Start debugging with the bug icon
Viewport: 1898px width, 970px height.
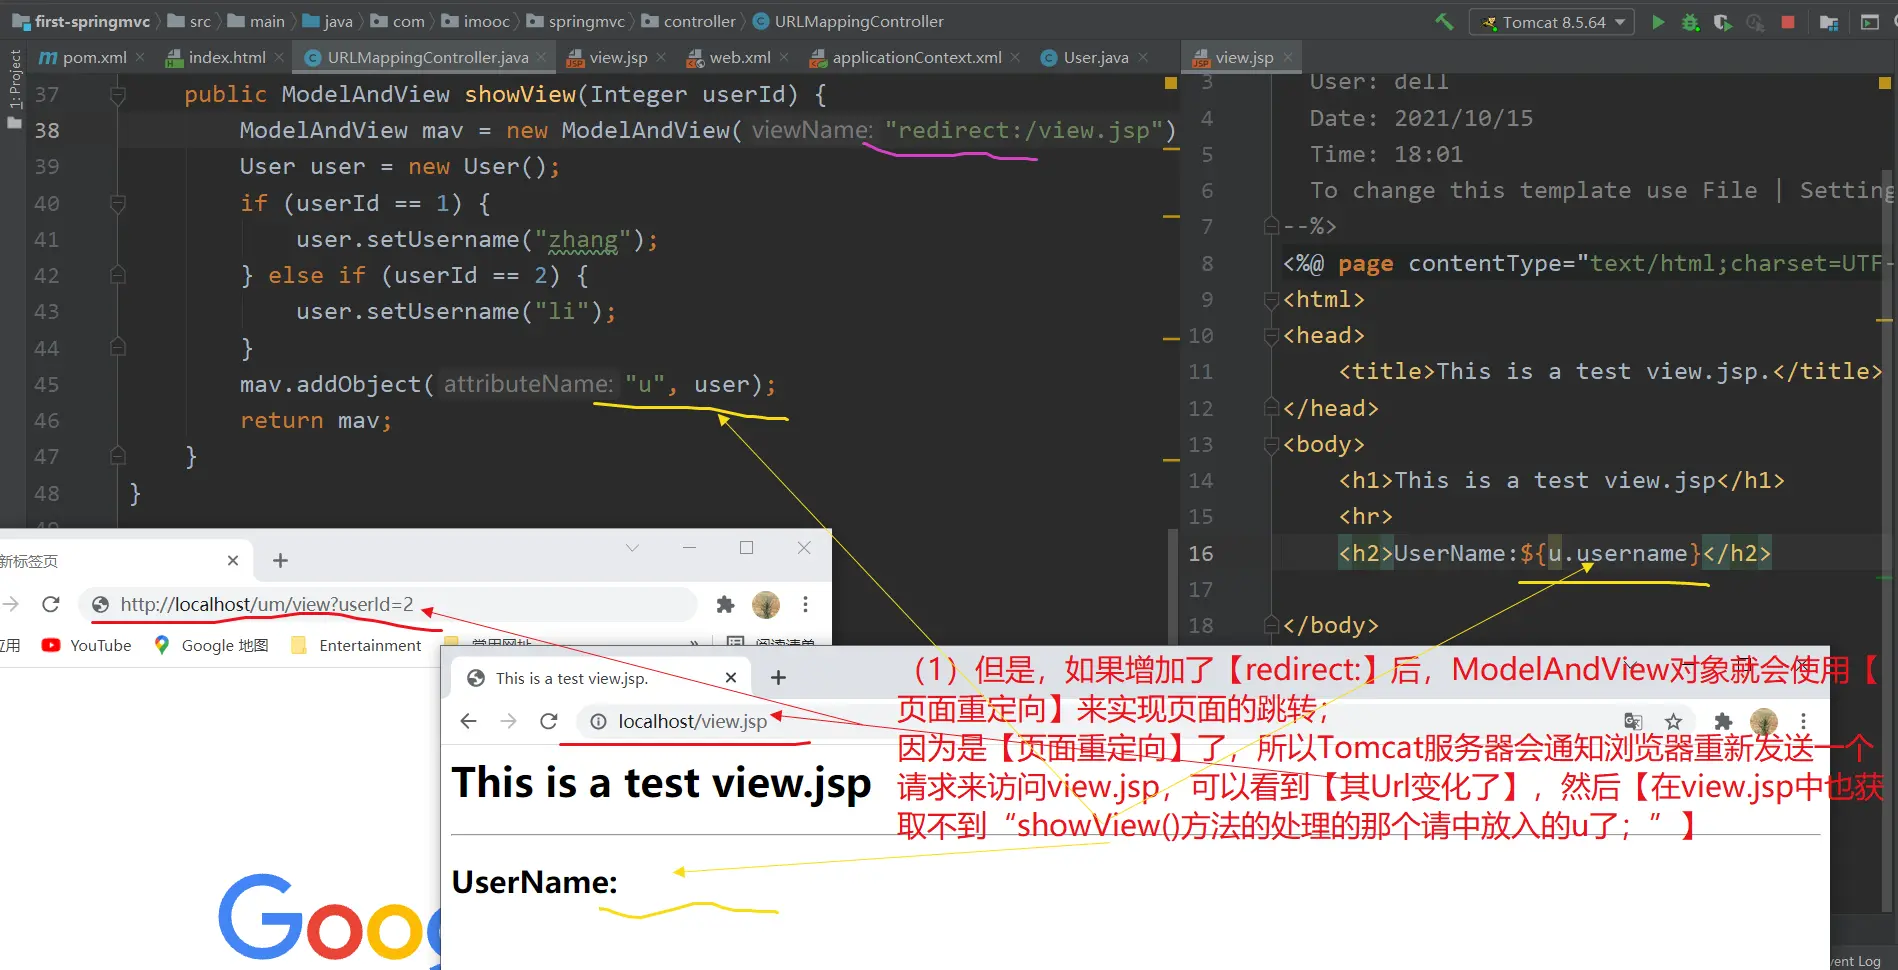[x=1690, y=22]
